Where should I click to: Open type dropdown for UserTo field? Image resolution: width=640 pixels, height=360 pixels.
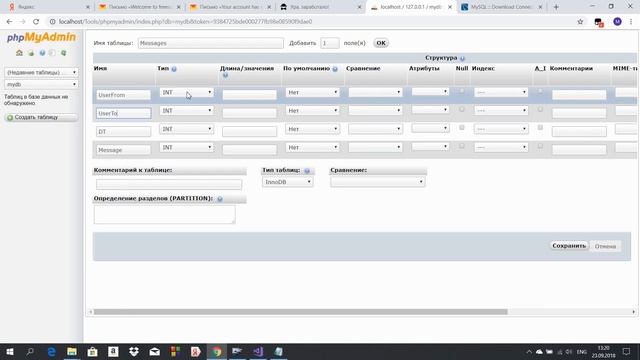point(187,111)
